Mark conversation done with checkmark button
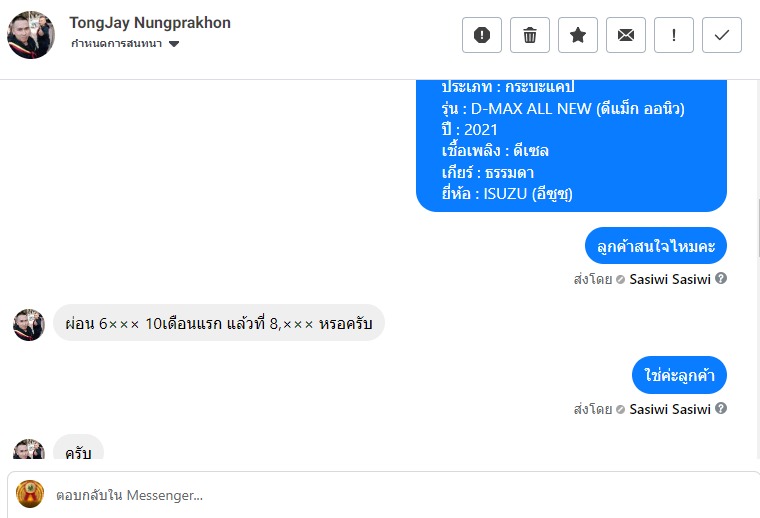The image size is (760, 518). pos(722,35)
